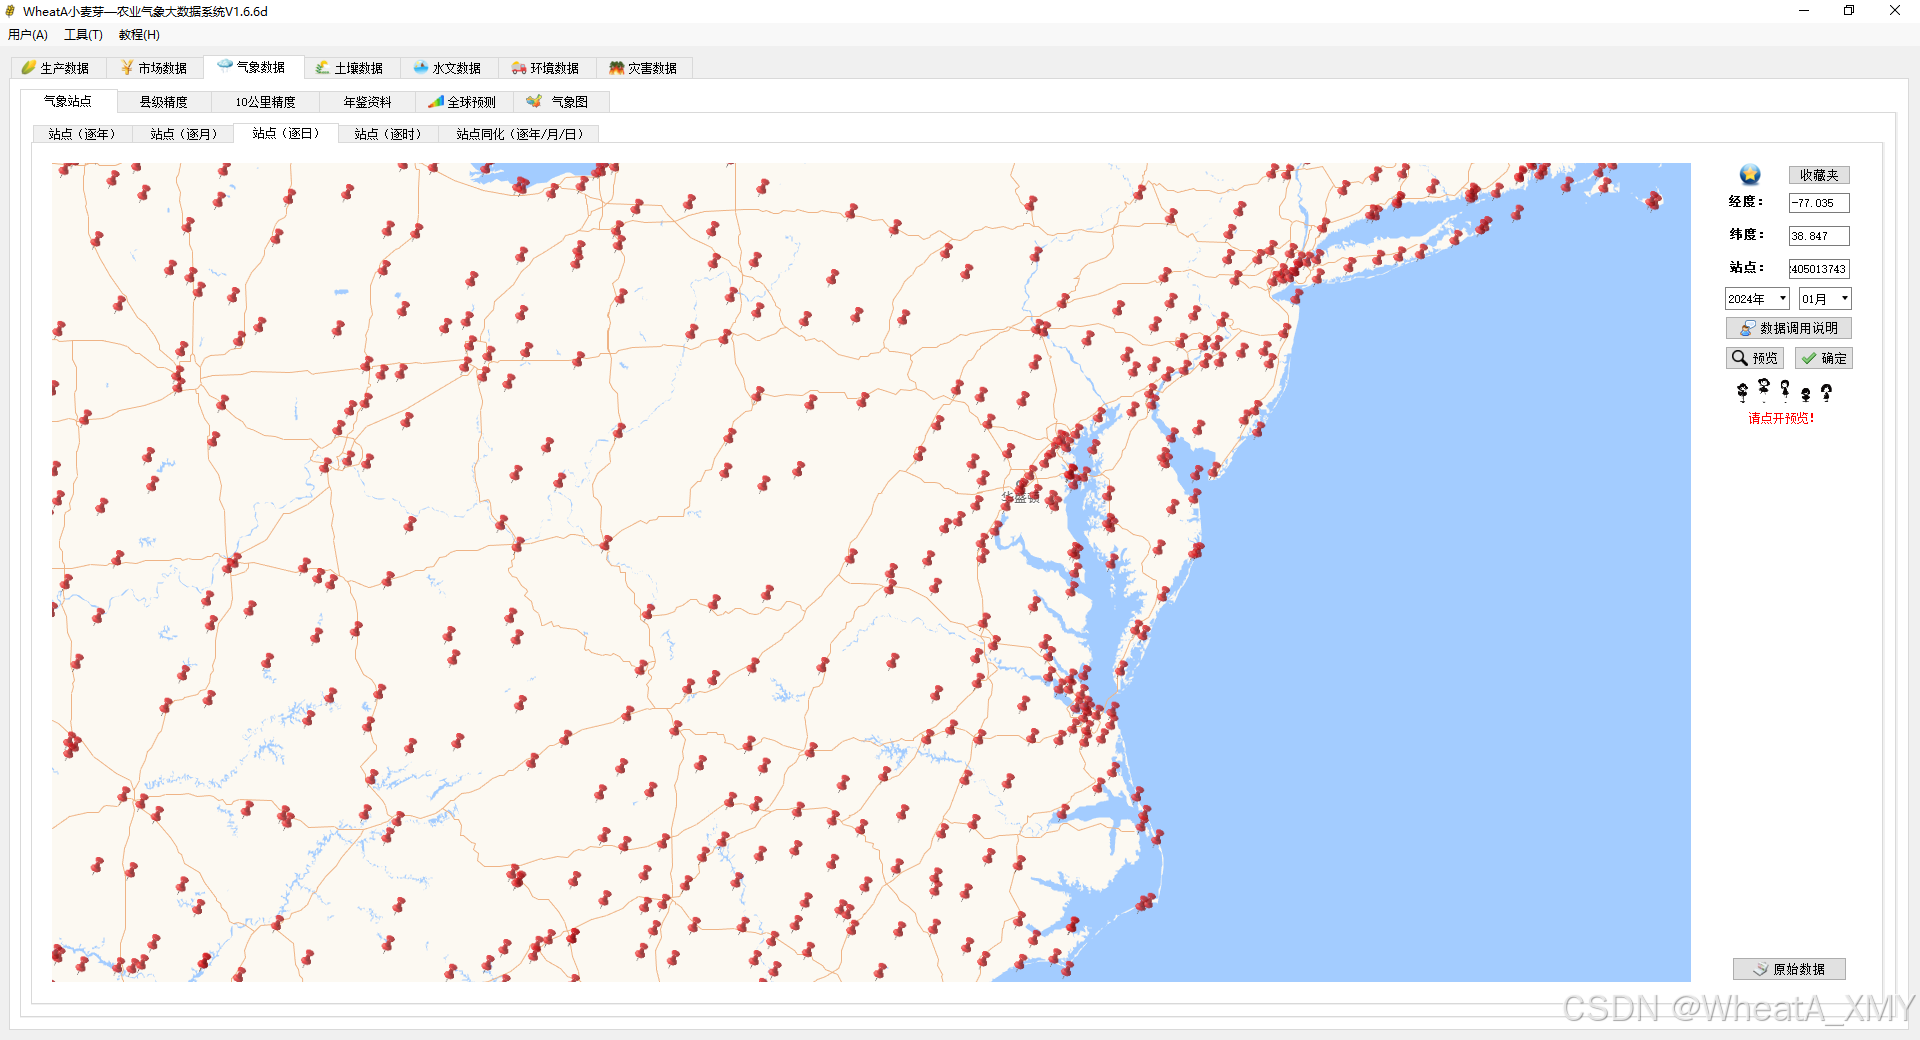Click the first dancing figure animation
1920x1040 pixels.
point(1742,392)
